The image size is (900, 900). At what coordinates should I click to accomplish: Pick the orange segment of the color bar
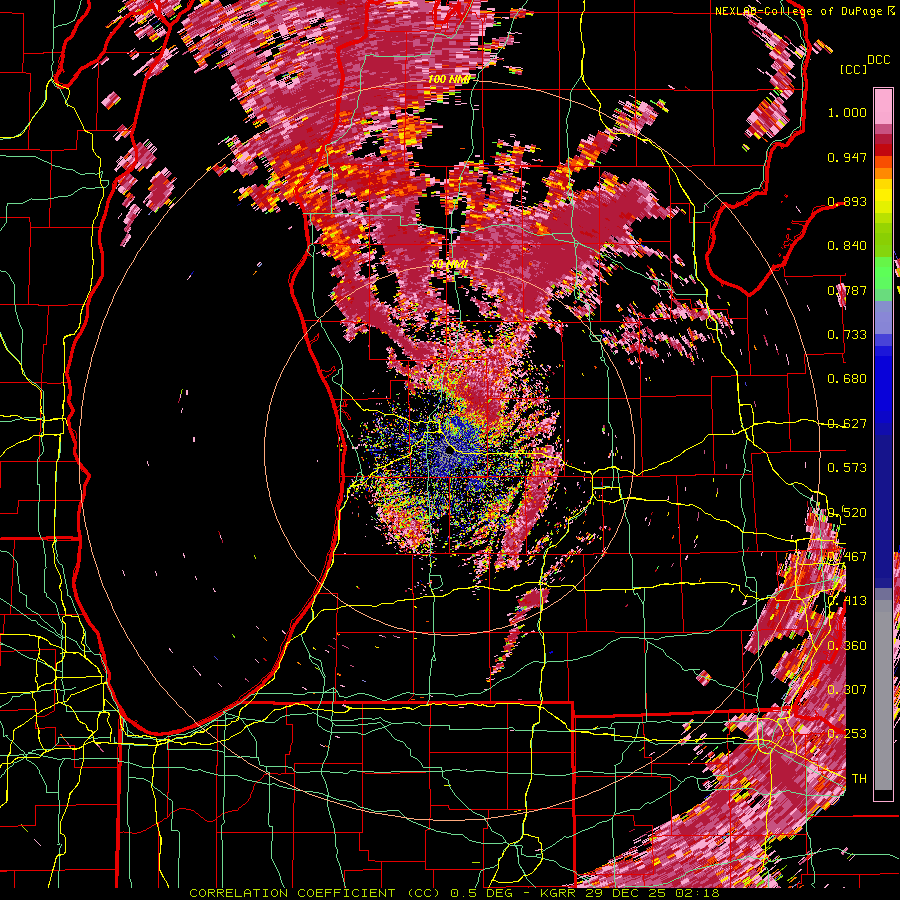click(883, 173)
